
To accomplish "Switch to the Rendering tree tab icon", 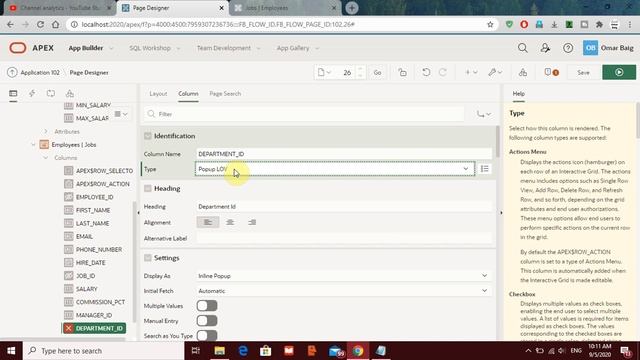I will 13,93.
